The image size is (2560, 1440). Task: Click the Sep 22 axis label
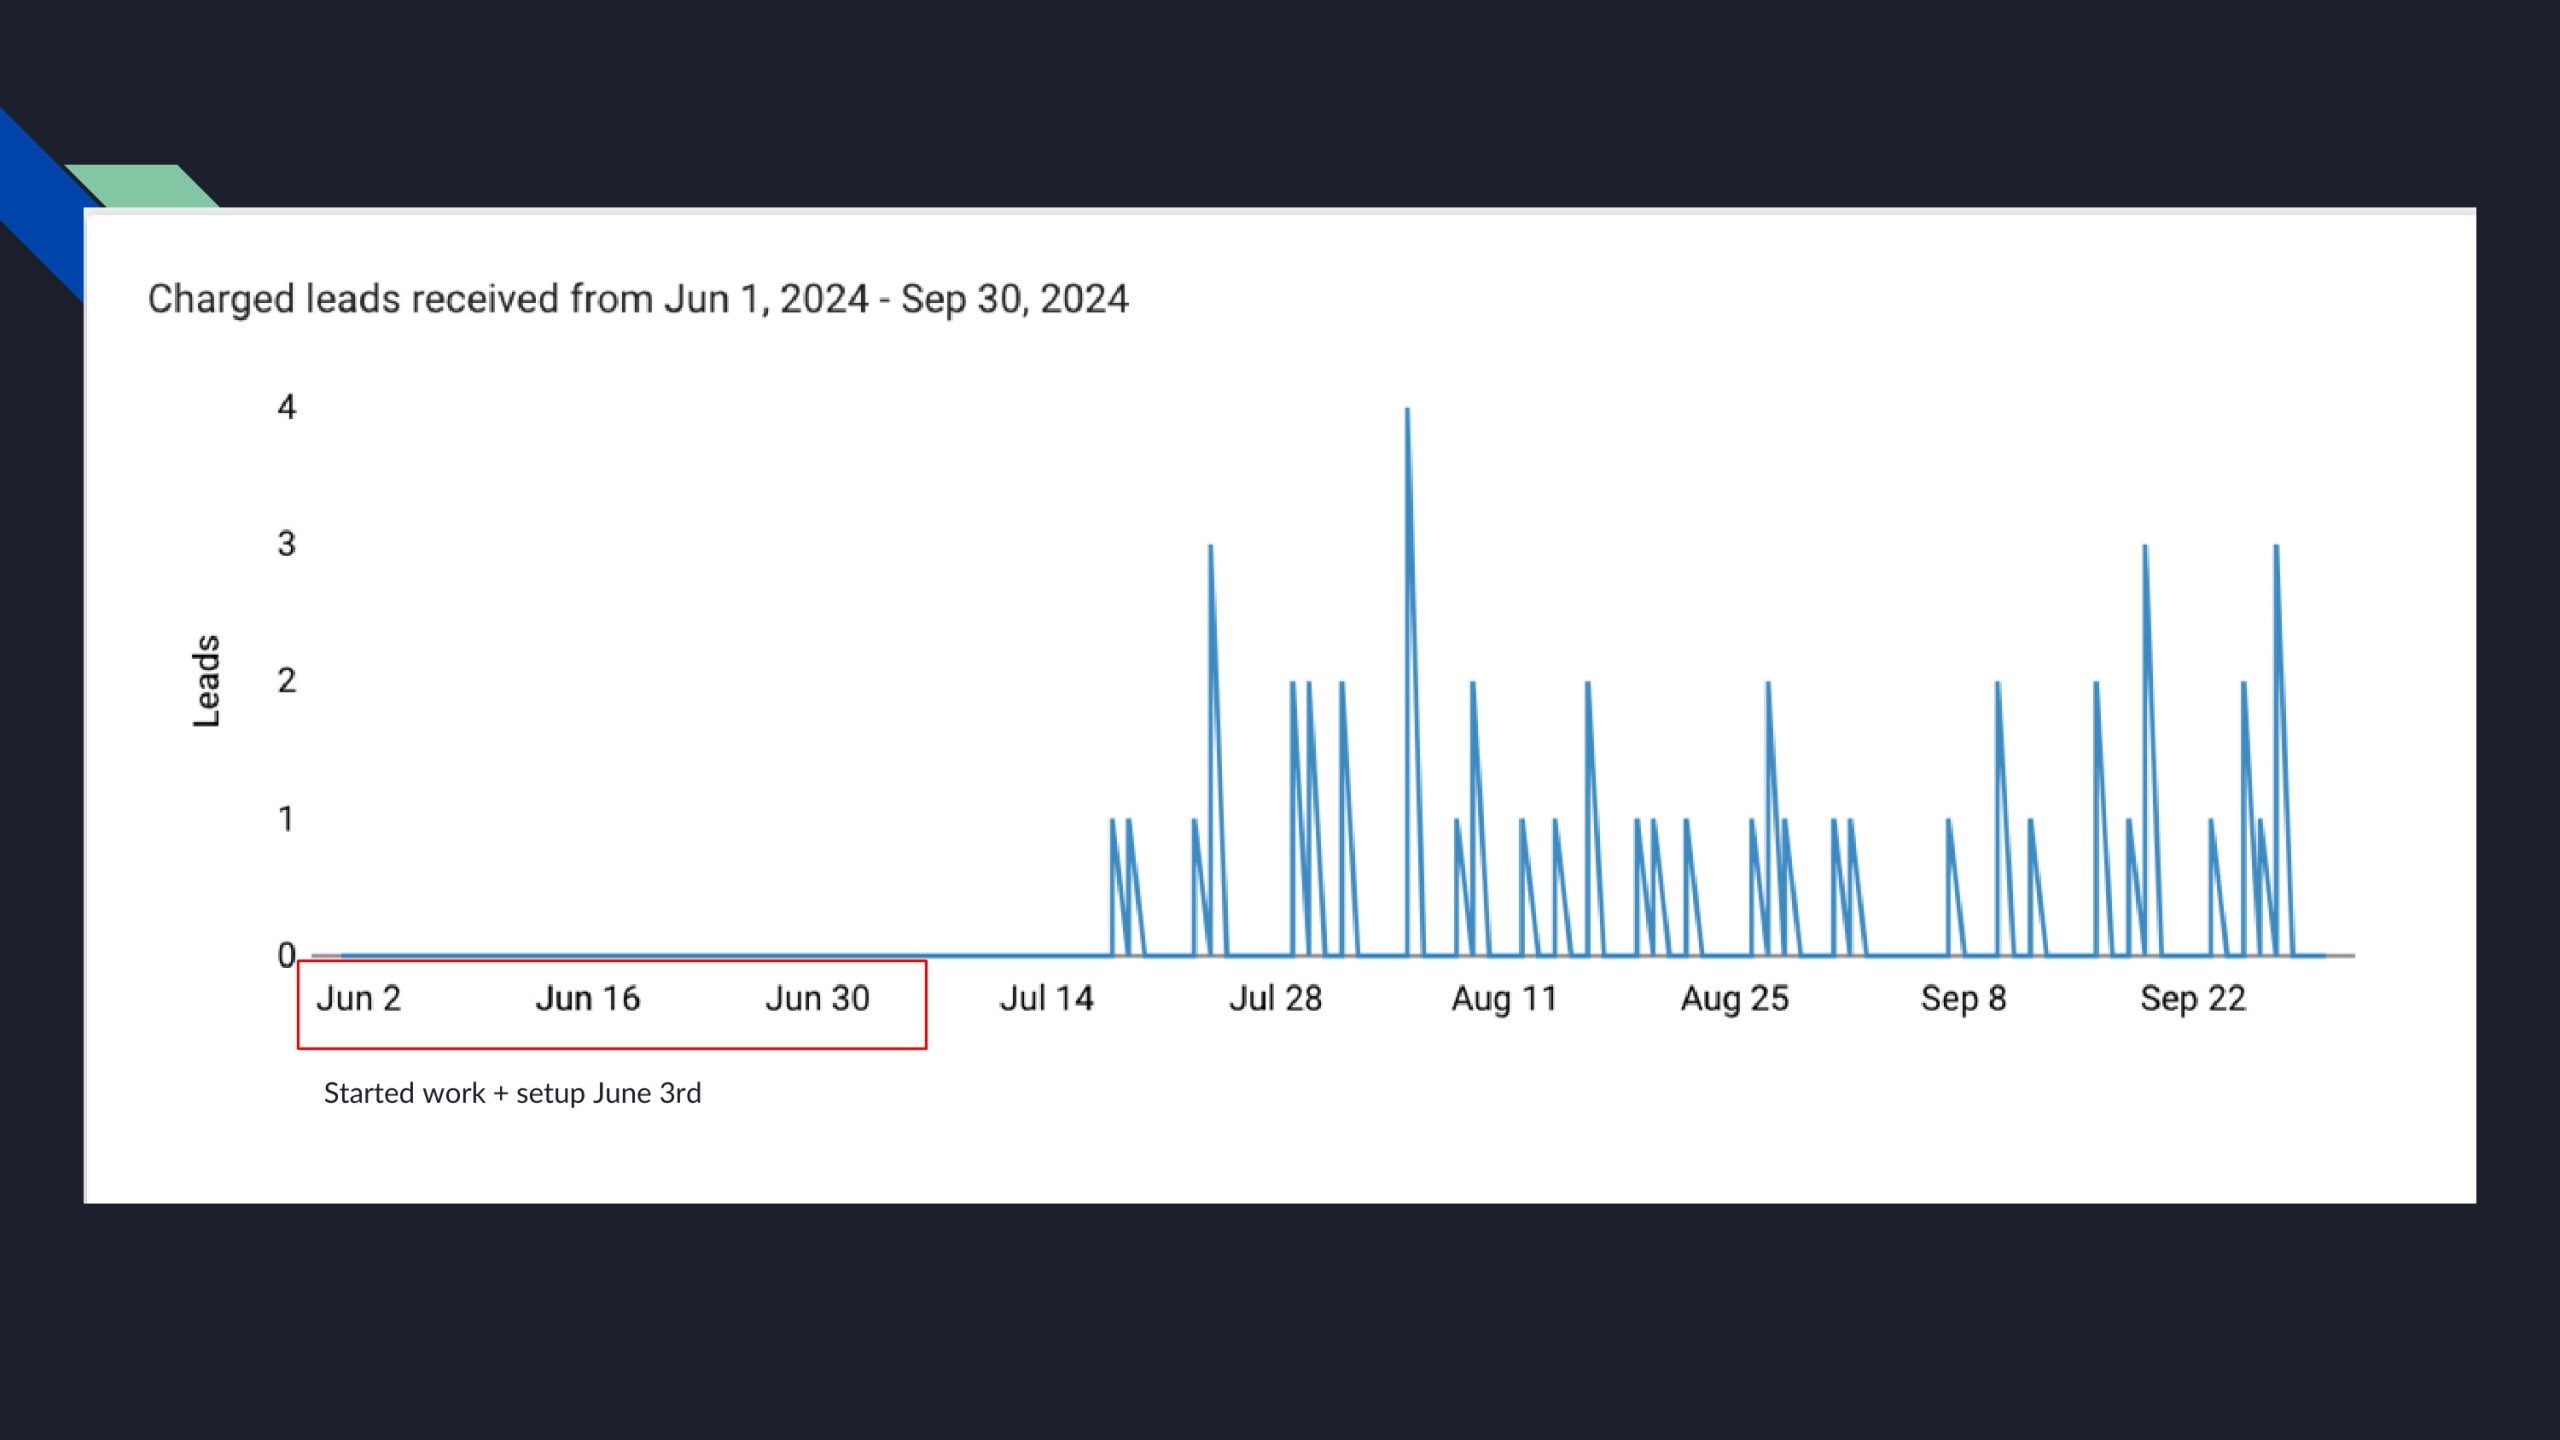(2192, 998)
